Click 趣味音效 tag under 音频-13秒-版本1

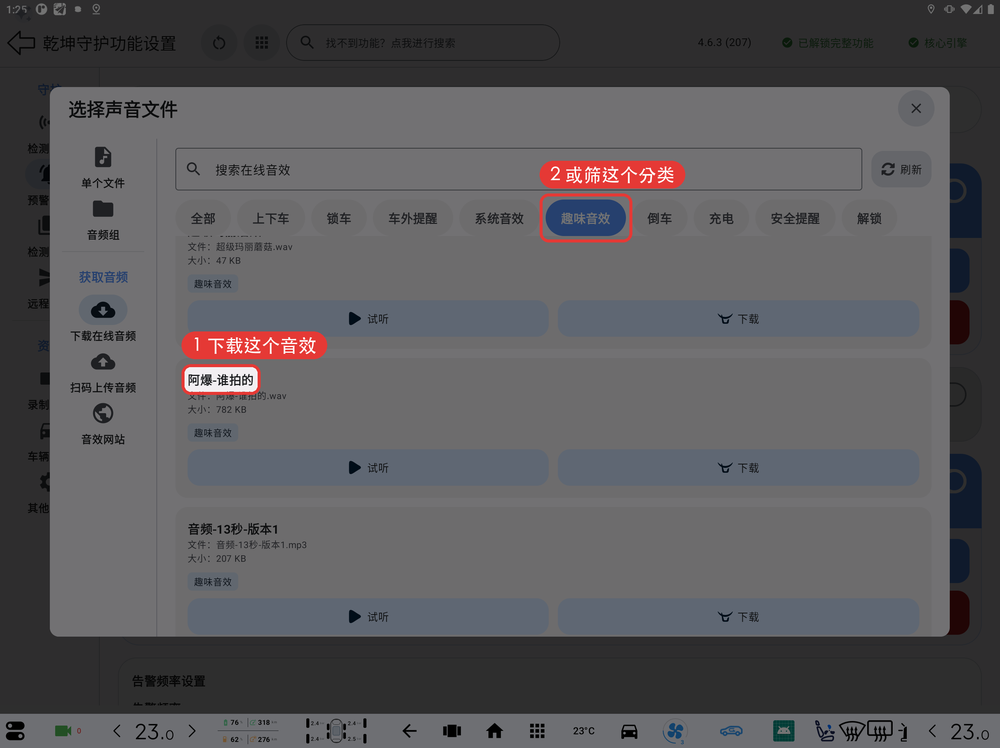213,582
